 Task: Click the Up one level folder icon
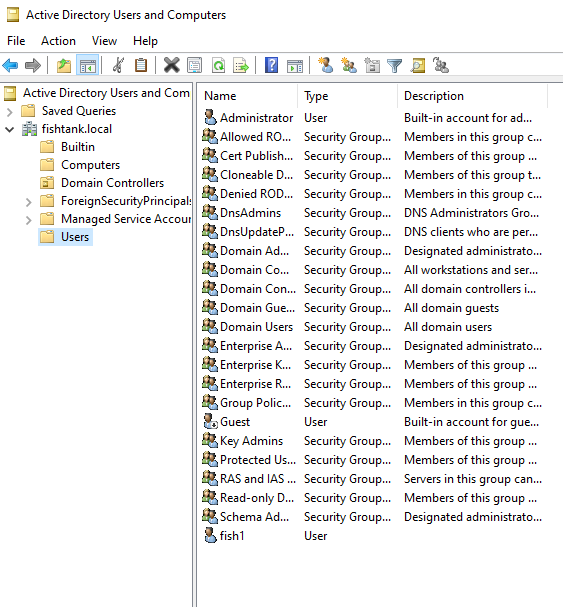point(64,65)
